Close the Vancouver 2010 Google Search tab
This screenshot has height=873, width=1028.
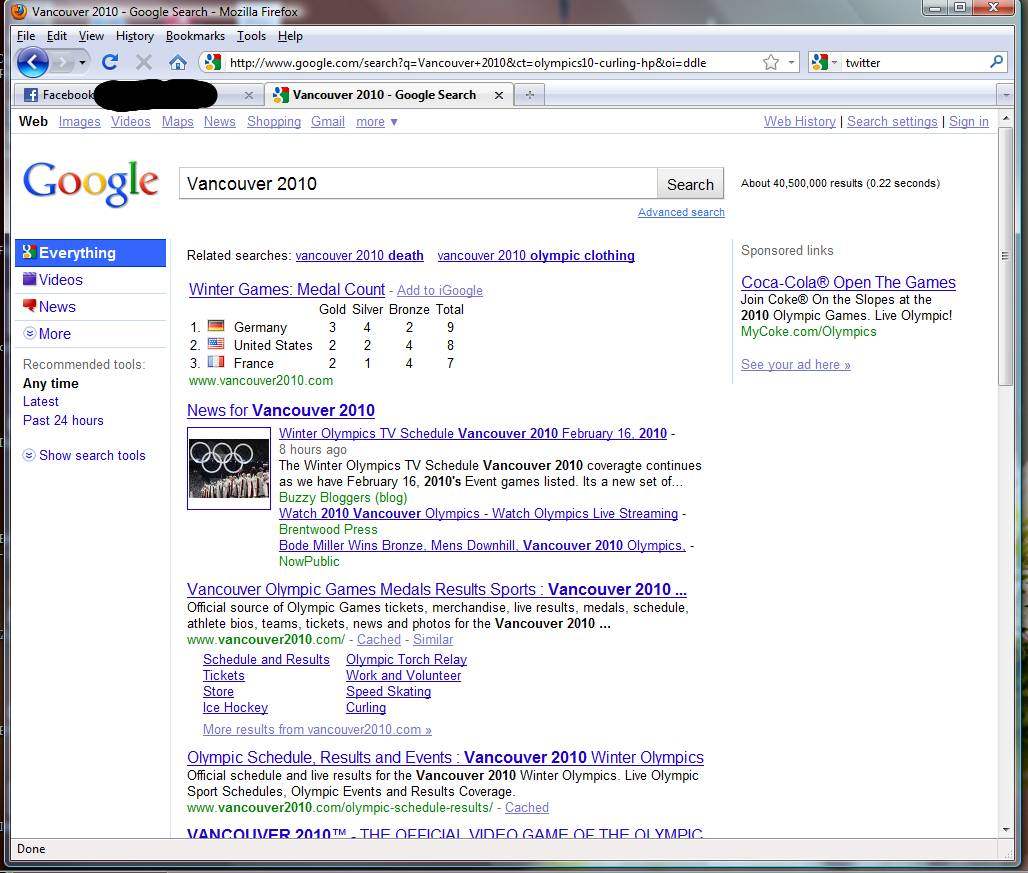pyautogui.click(x=499, y=95)
